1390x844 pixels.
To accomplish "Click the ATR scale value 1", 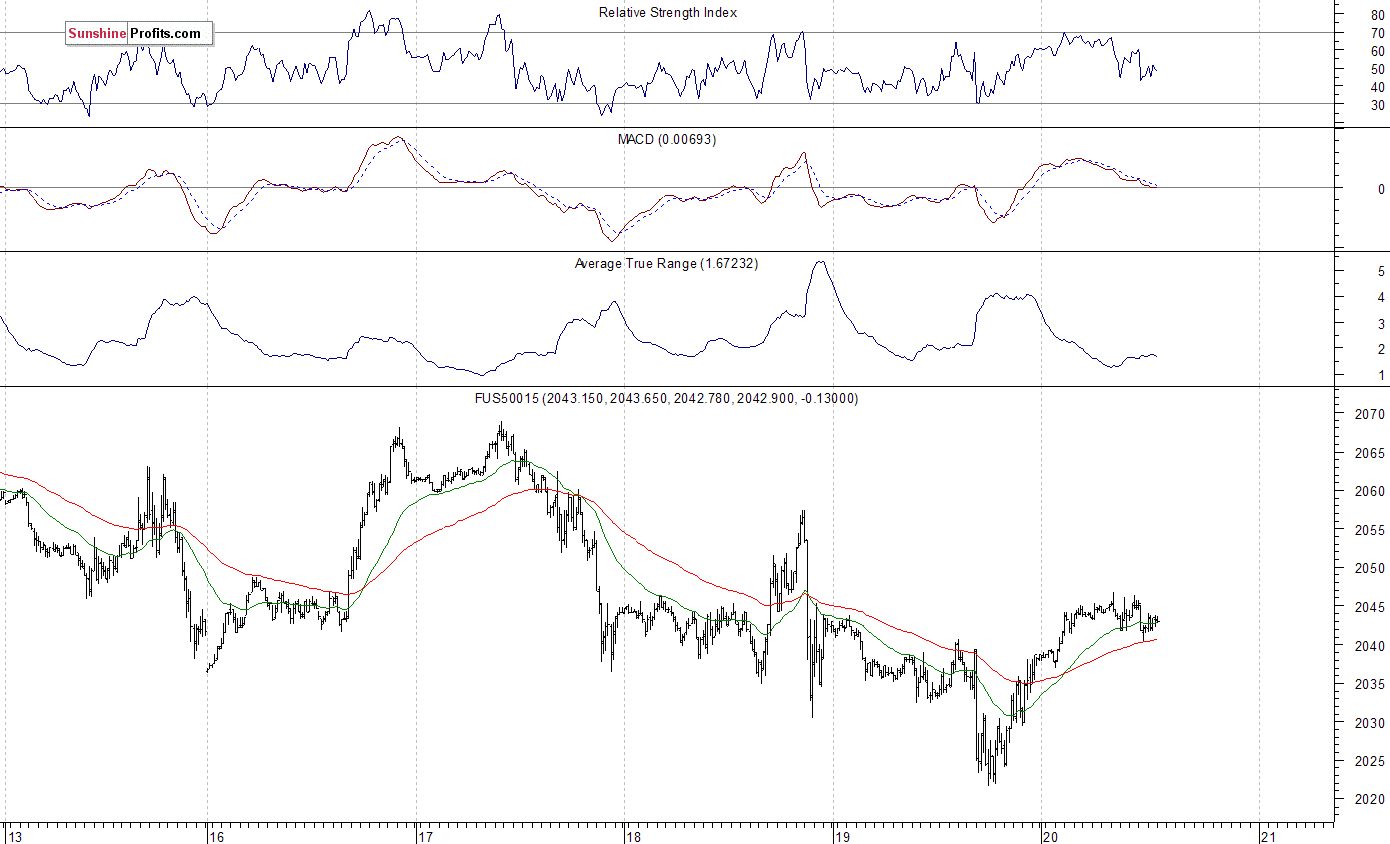I will 1381,376.
